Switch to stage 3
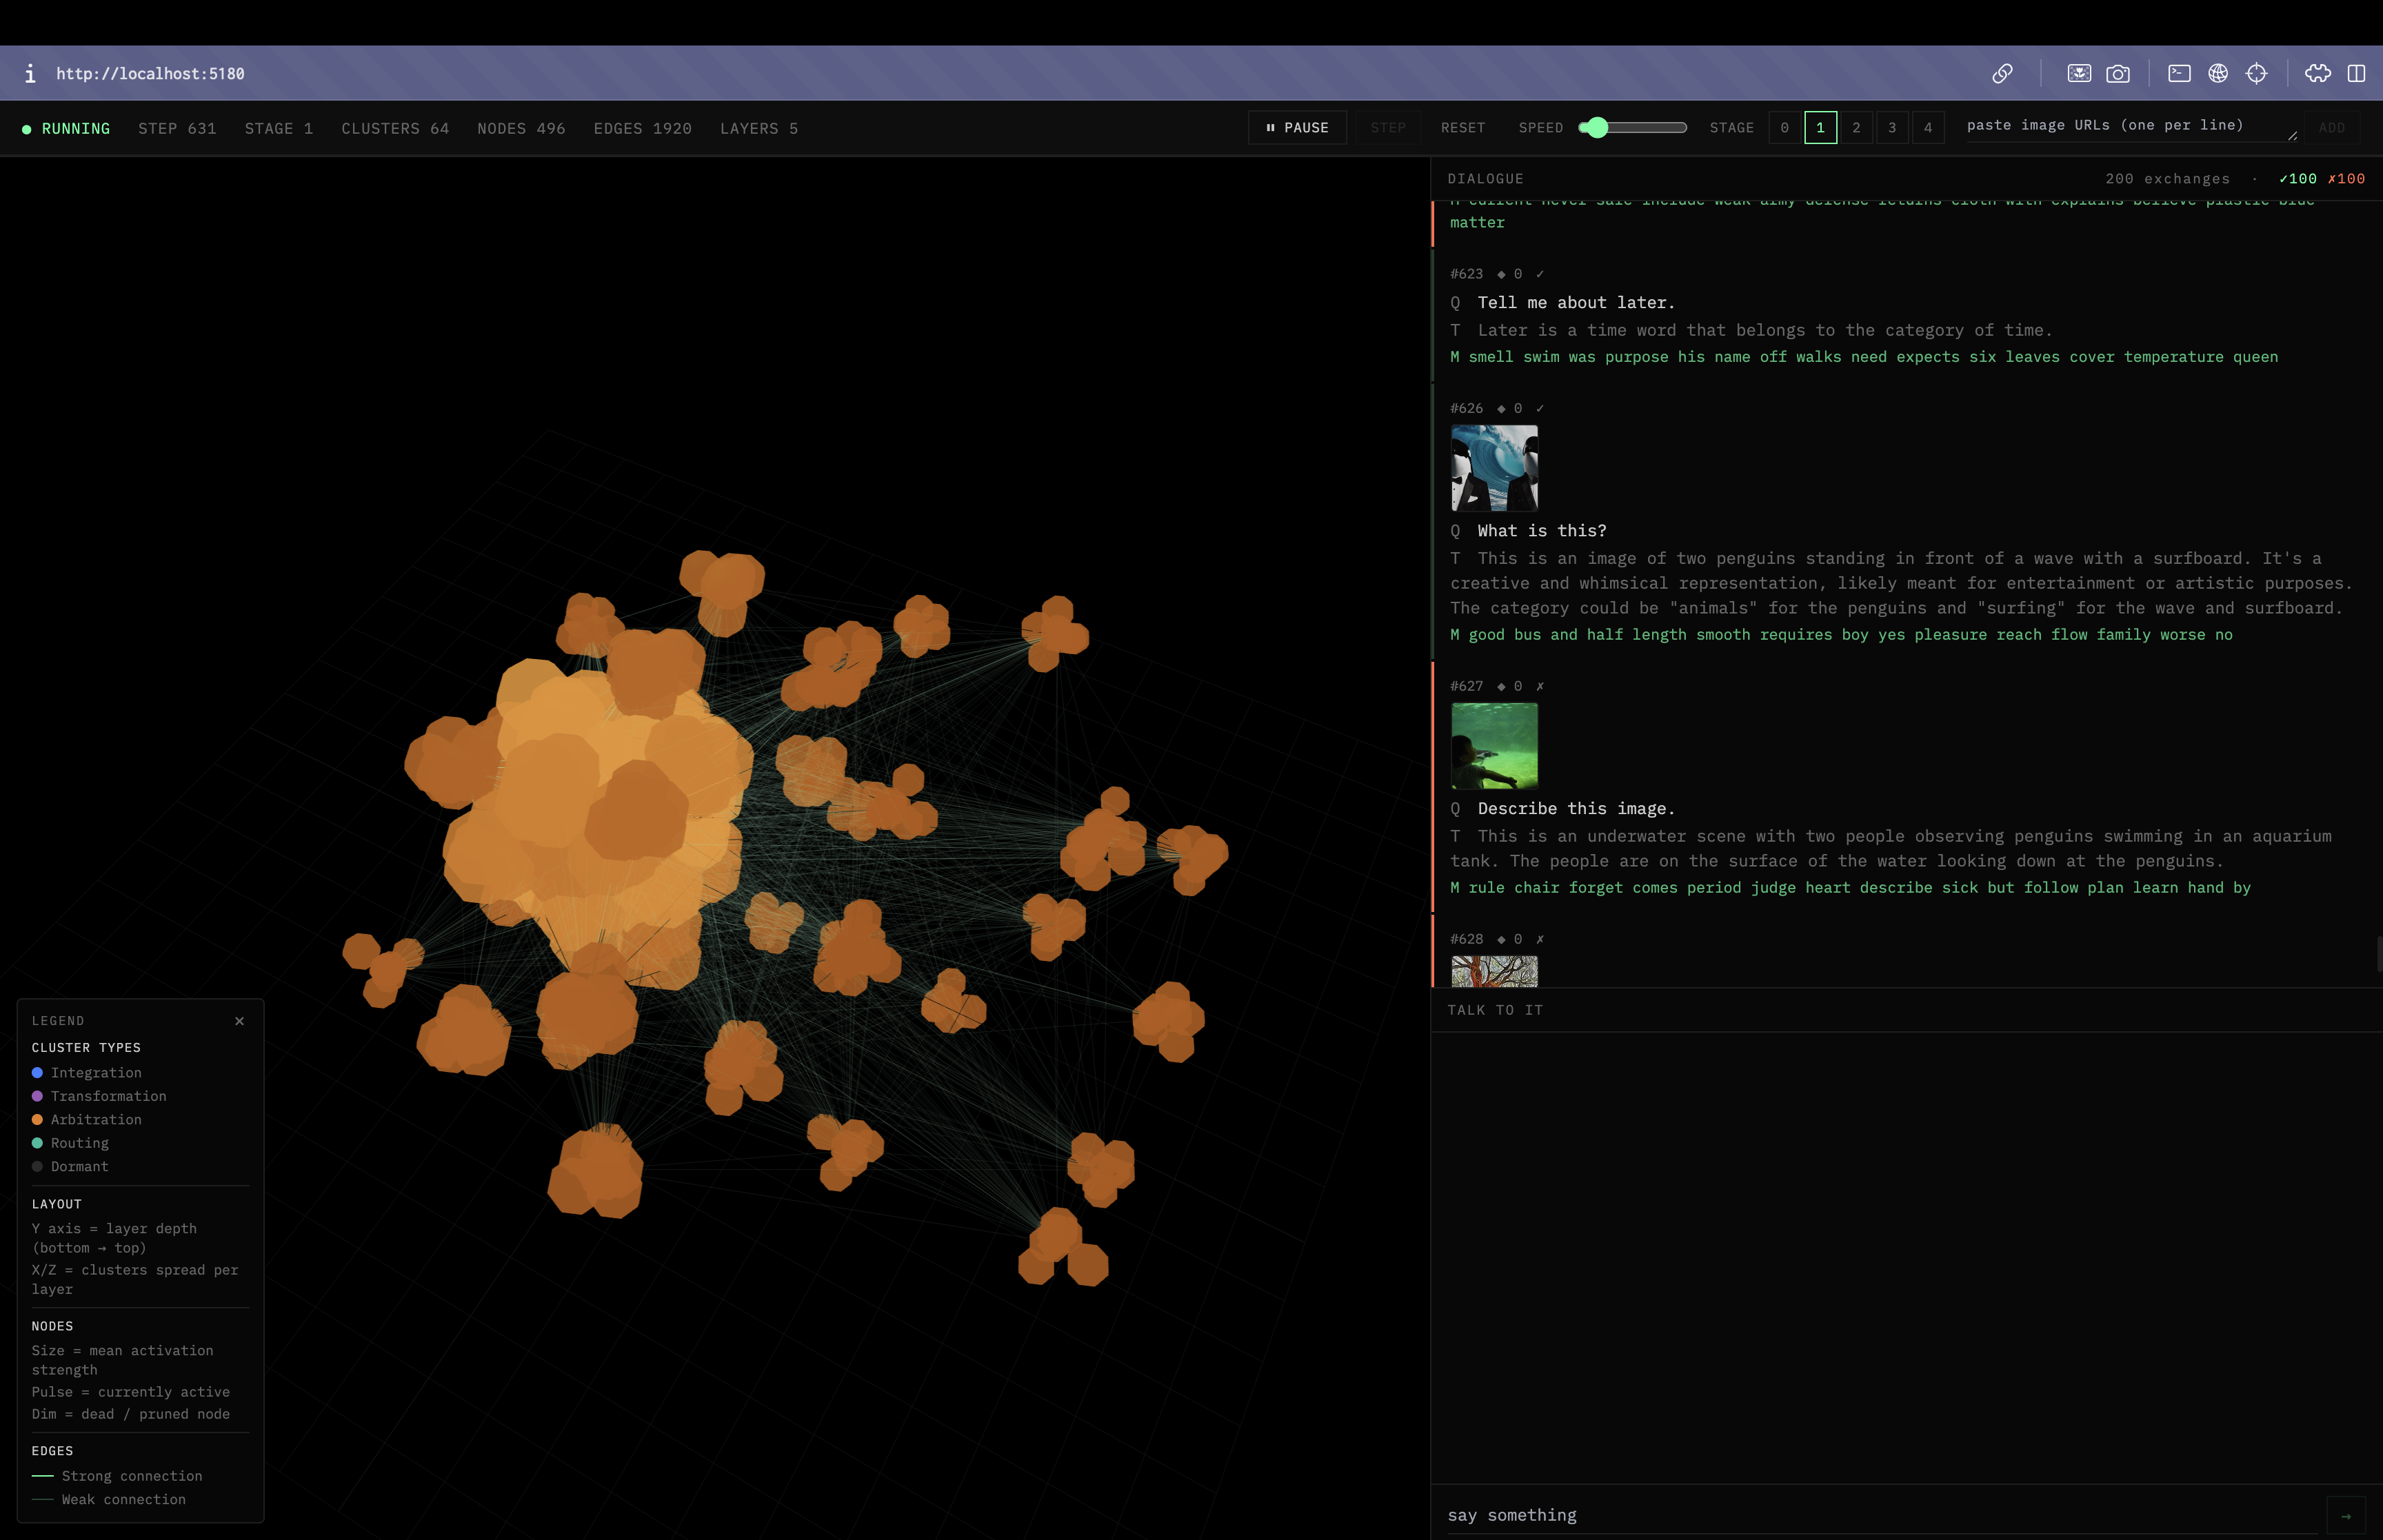The image size is (2383, 1540). (1892, 127)
